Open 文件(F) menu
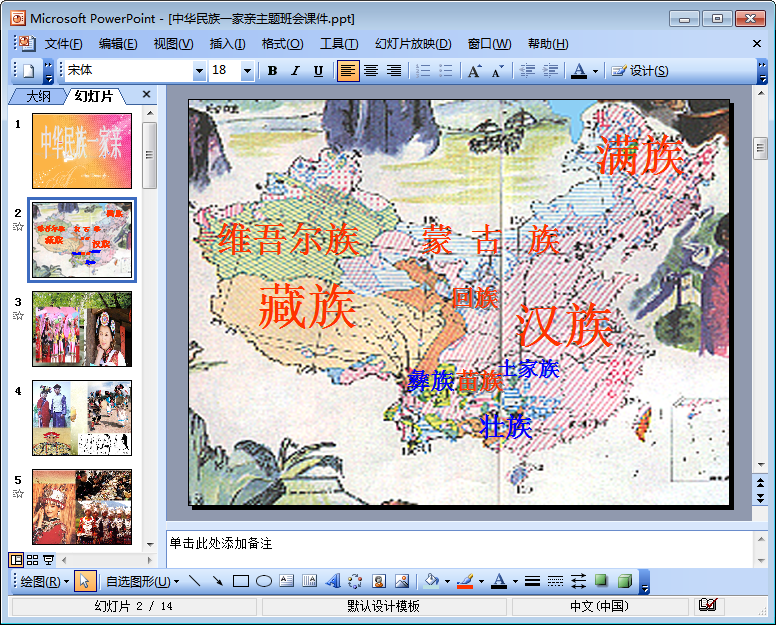776x625 pixels. click(x=63, y=44)
